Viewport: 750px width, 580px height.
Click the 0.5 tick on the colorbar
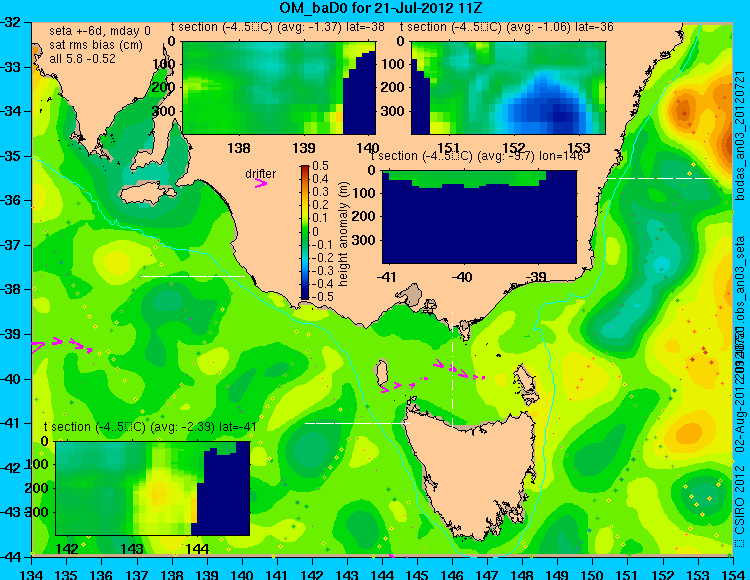tap(320, 166)
